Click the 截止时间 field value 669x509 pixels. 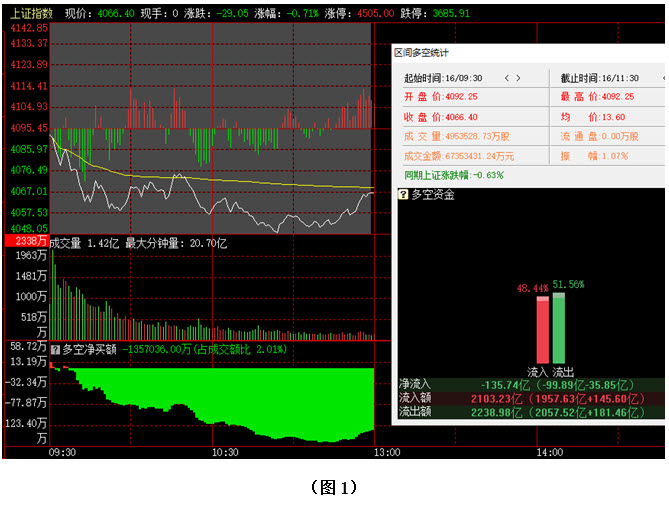click(621, 78)
